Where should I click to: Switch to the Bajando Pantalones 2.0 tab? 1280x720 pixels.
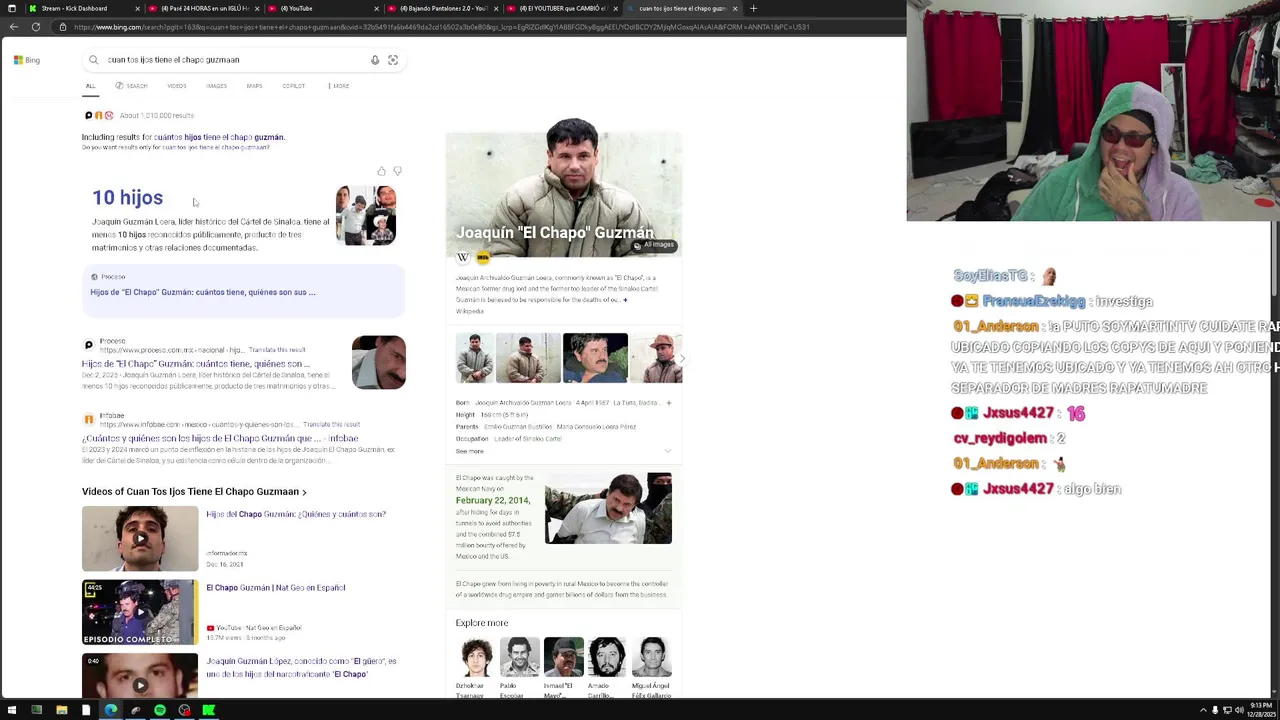pos(443,8)
